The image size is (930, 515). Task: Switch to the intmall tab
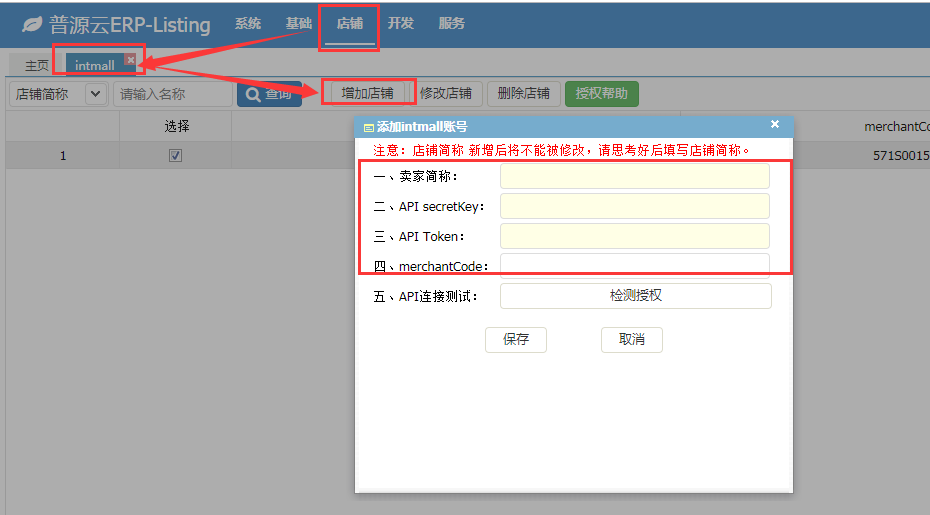click(95, 65)
